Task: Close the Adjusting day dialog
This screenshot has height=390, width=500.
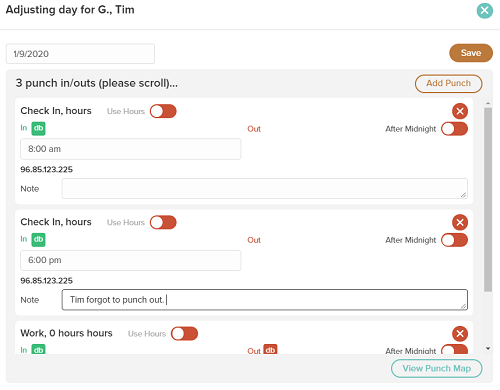Action: [x=484, y=10]
